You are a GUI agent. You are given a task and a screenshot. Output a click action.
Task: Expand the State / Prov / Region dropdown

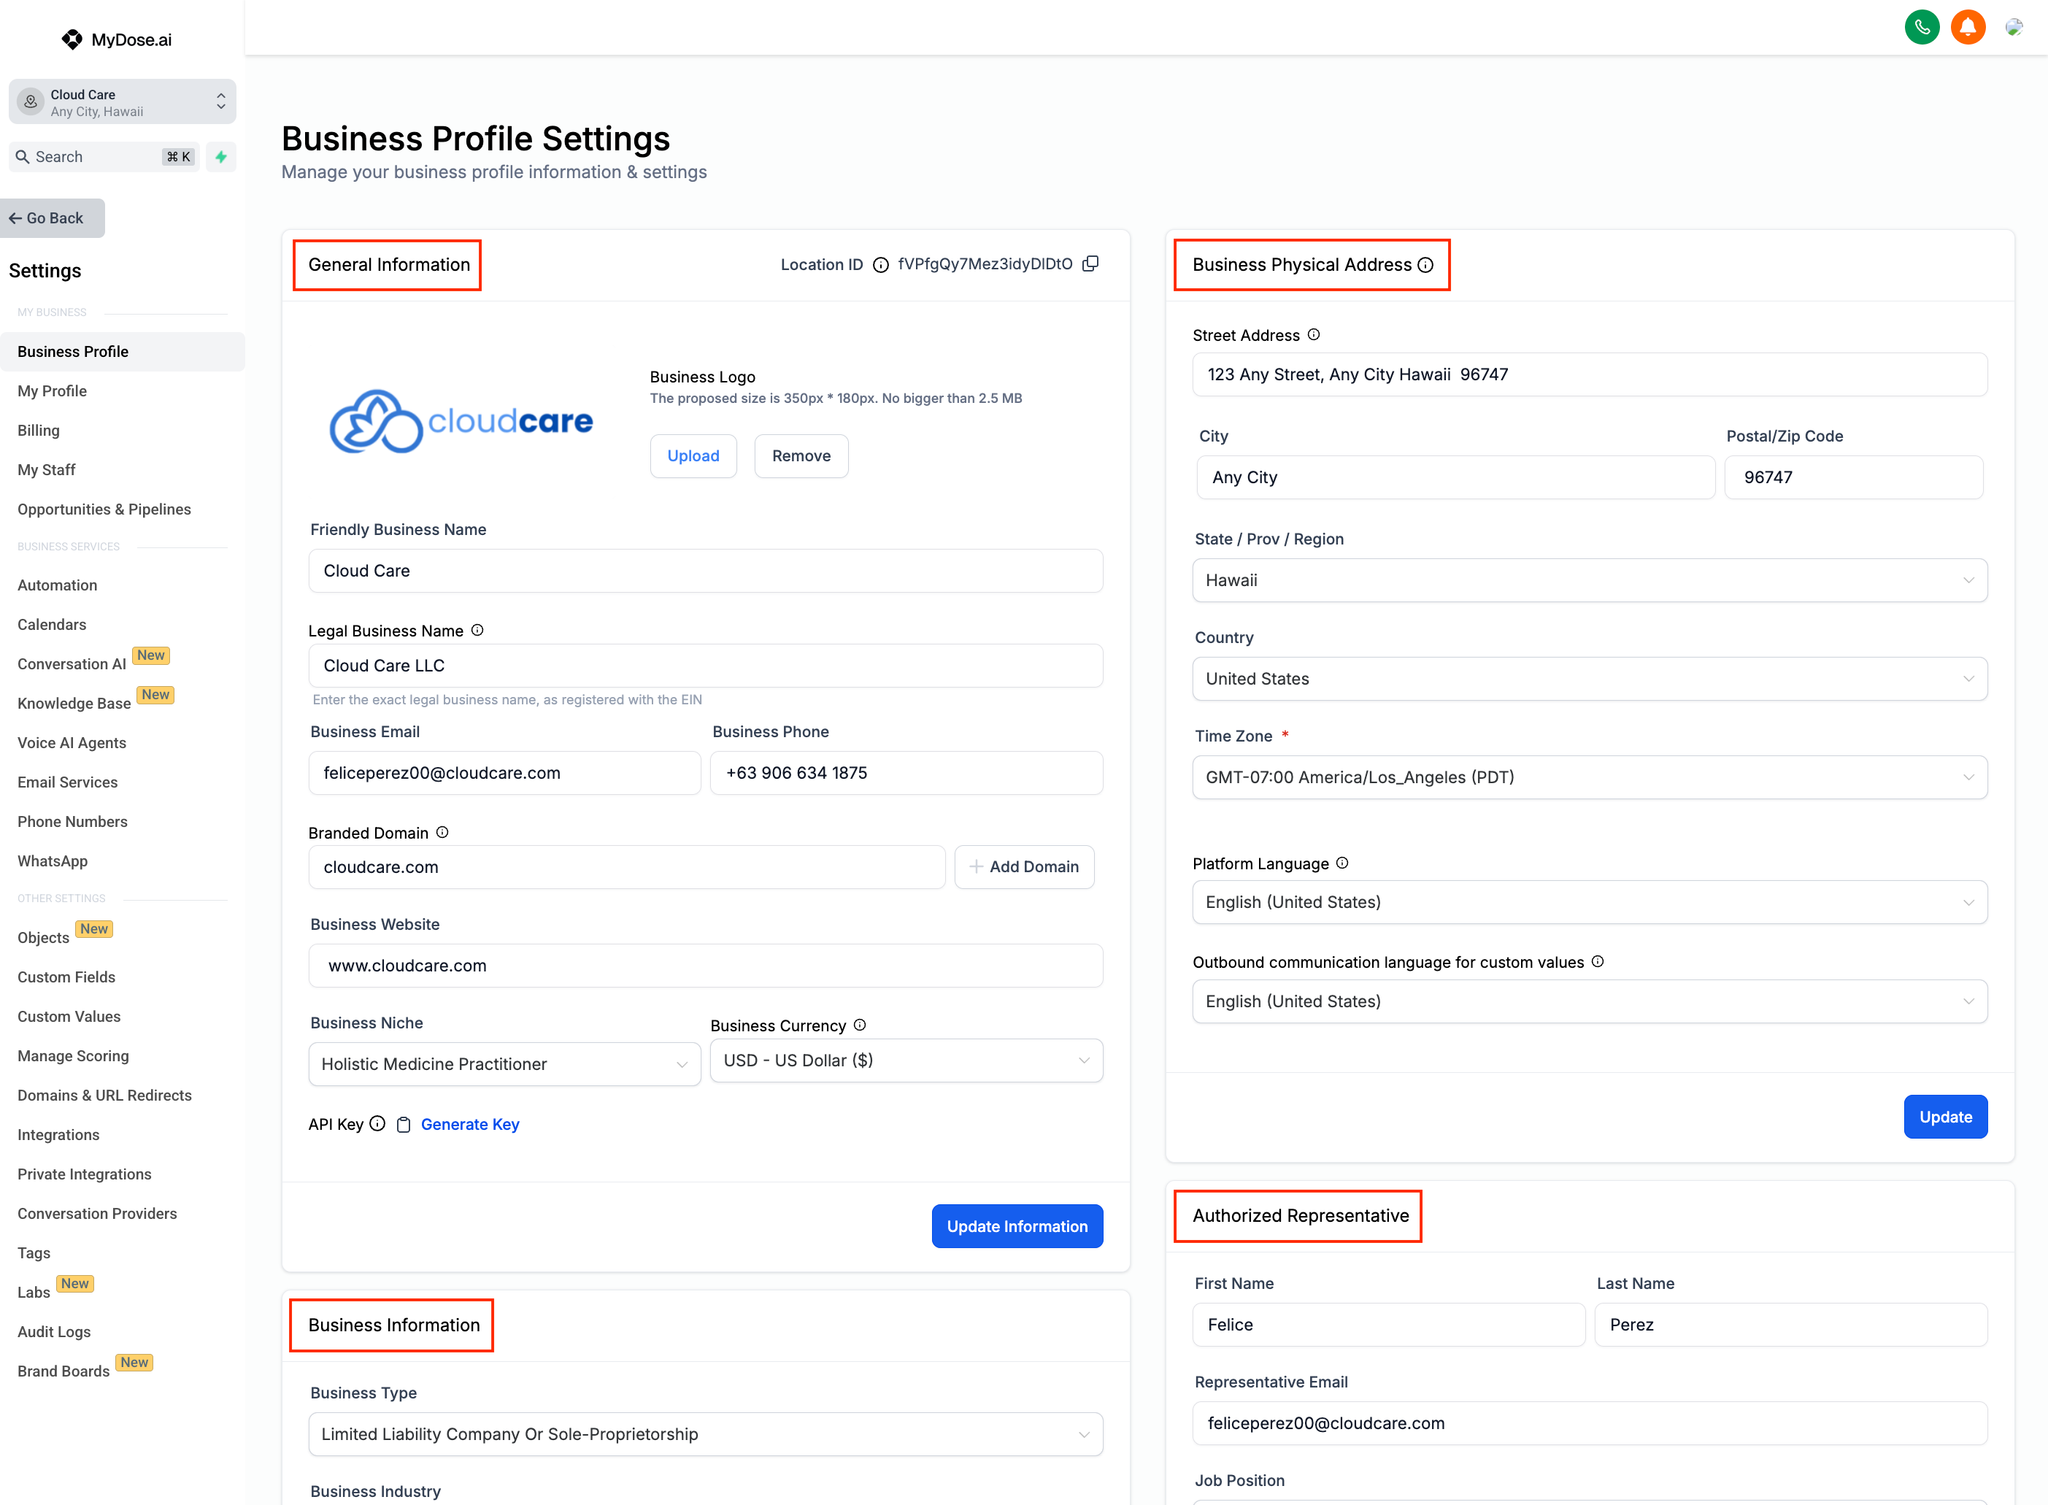(1589, 580)
